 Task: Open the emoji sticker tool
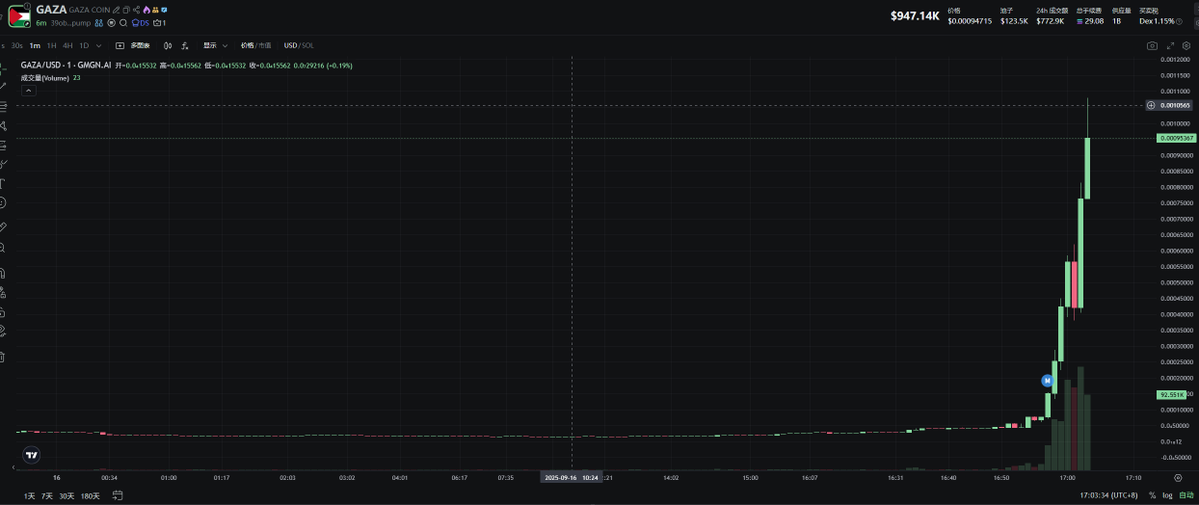pos(4,203)
